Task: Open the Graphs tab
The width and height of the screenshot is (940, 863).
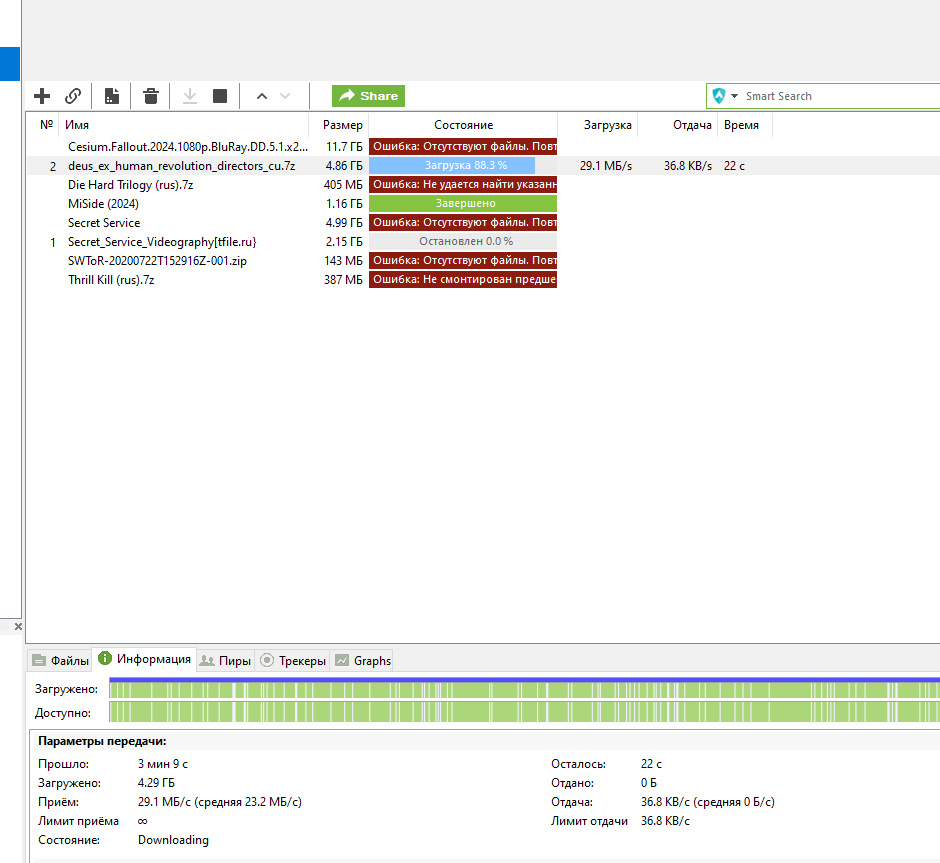Action: click(x=363, y=660)
